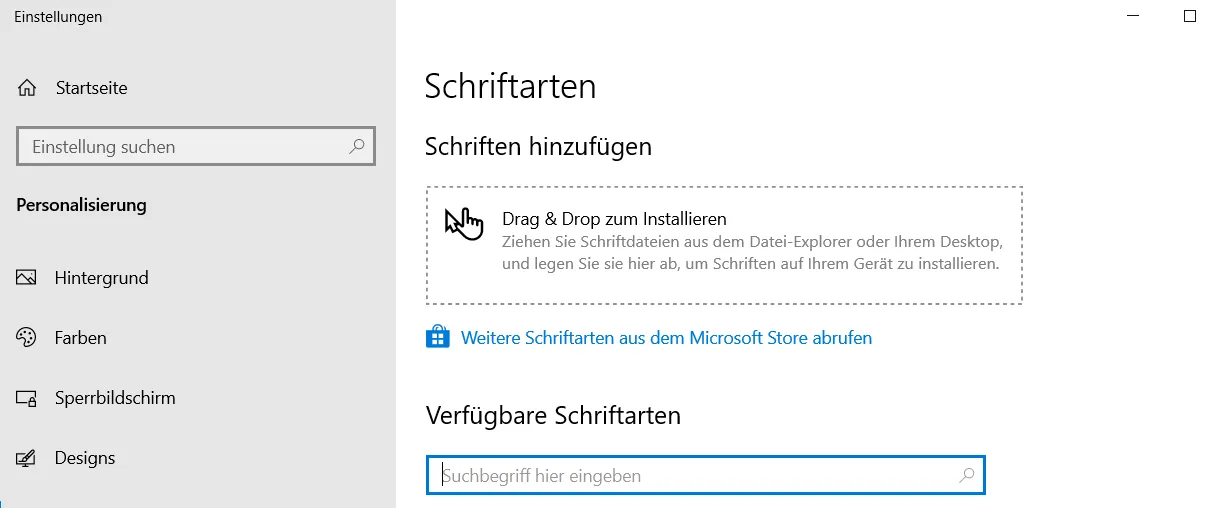Click the Hintergrund picture icon

pos(27,278)
